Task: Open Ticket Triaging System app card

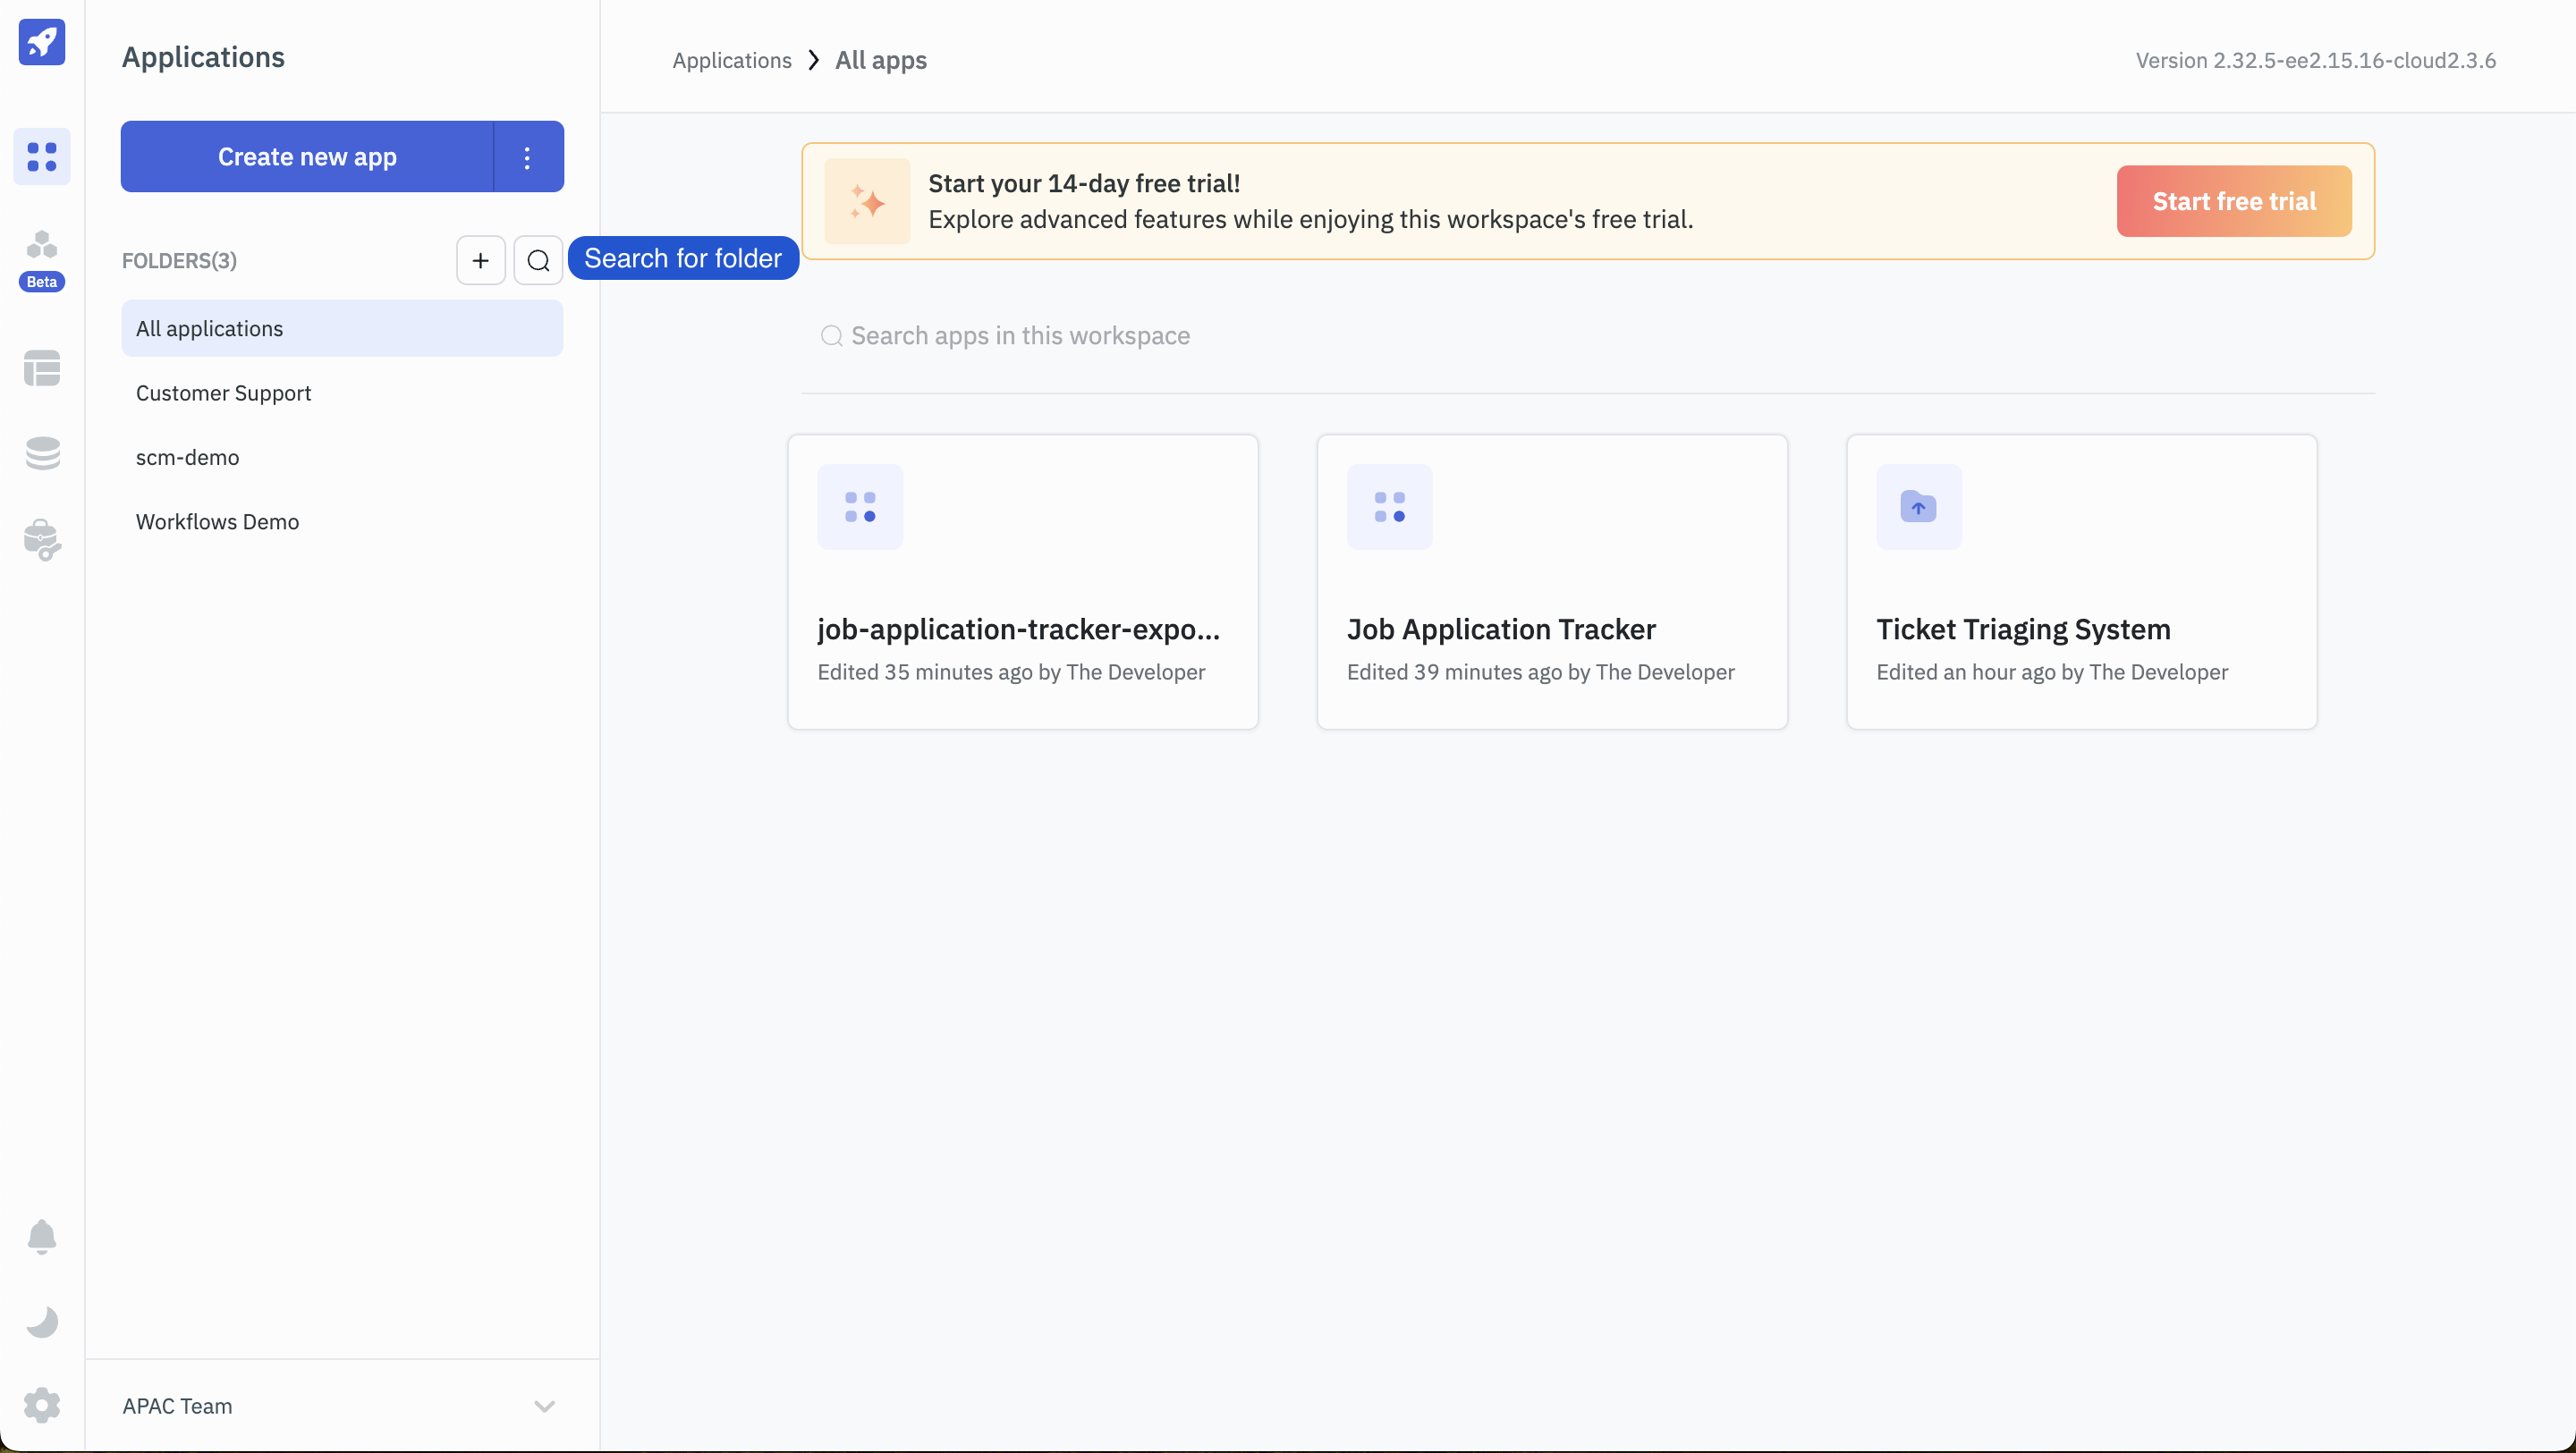Action: pos(2082,582)
